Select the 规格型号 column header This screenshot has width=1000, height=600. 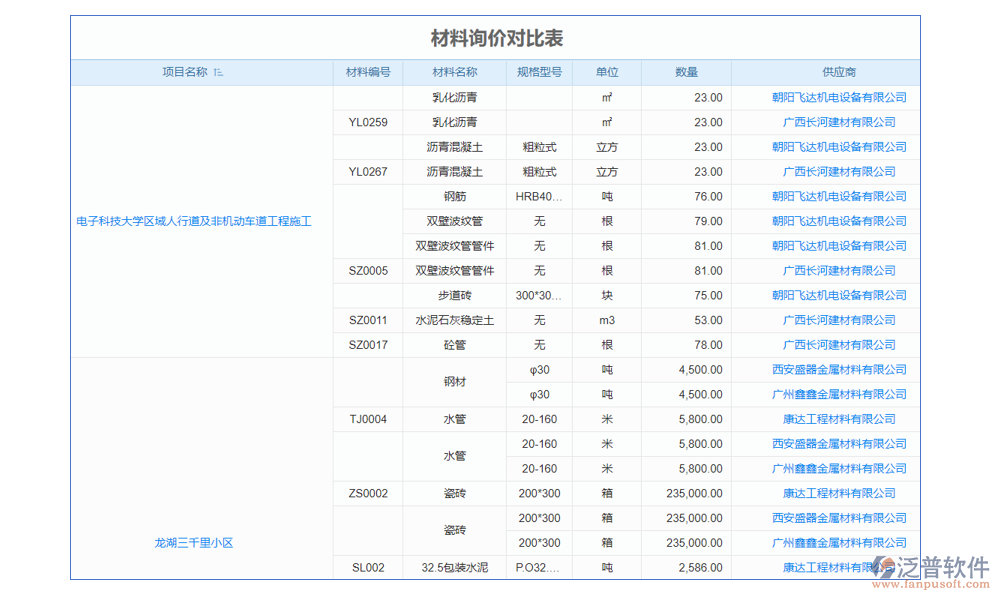[x=539, y=72]
